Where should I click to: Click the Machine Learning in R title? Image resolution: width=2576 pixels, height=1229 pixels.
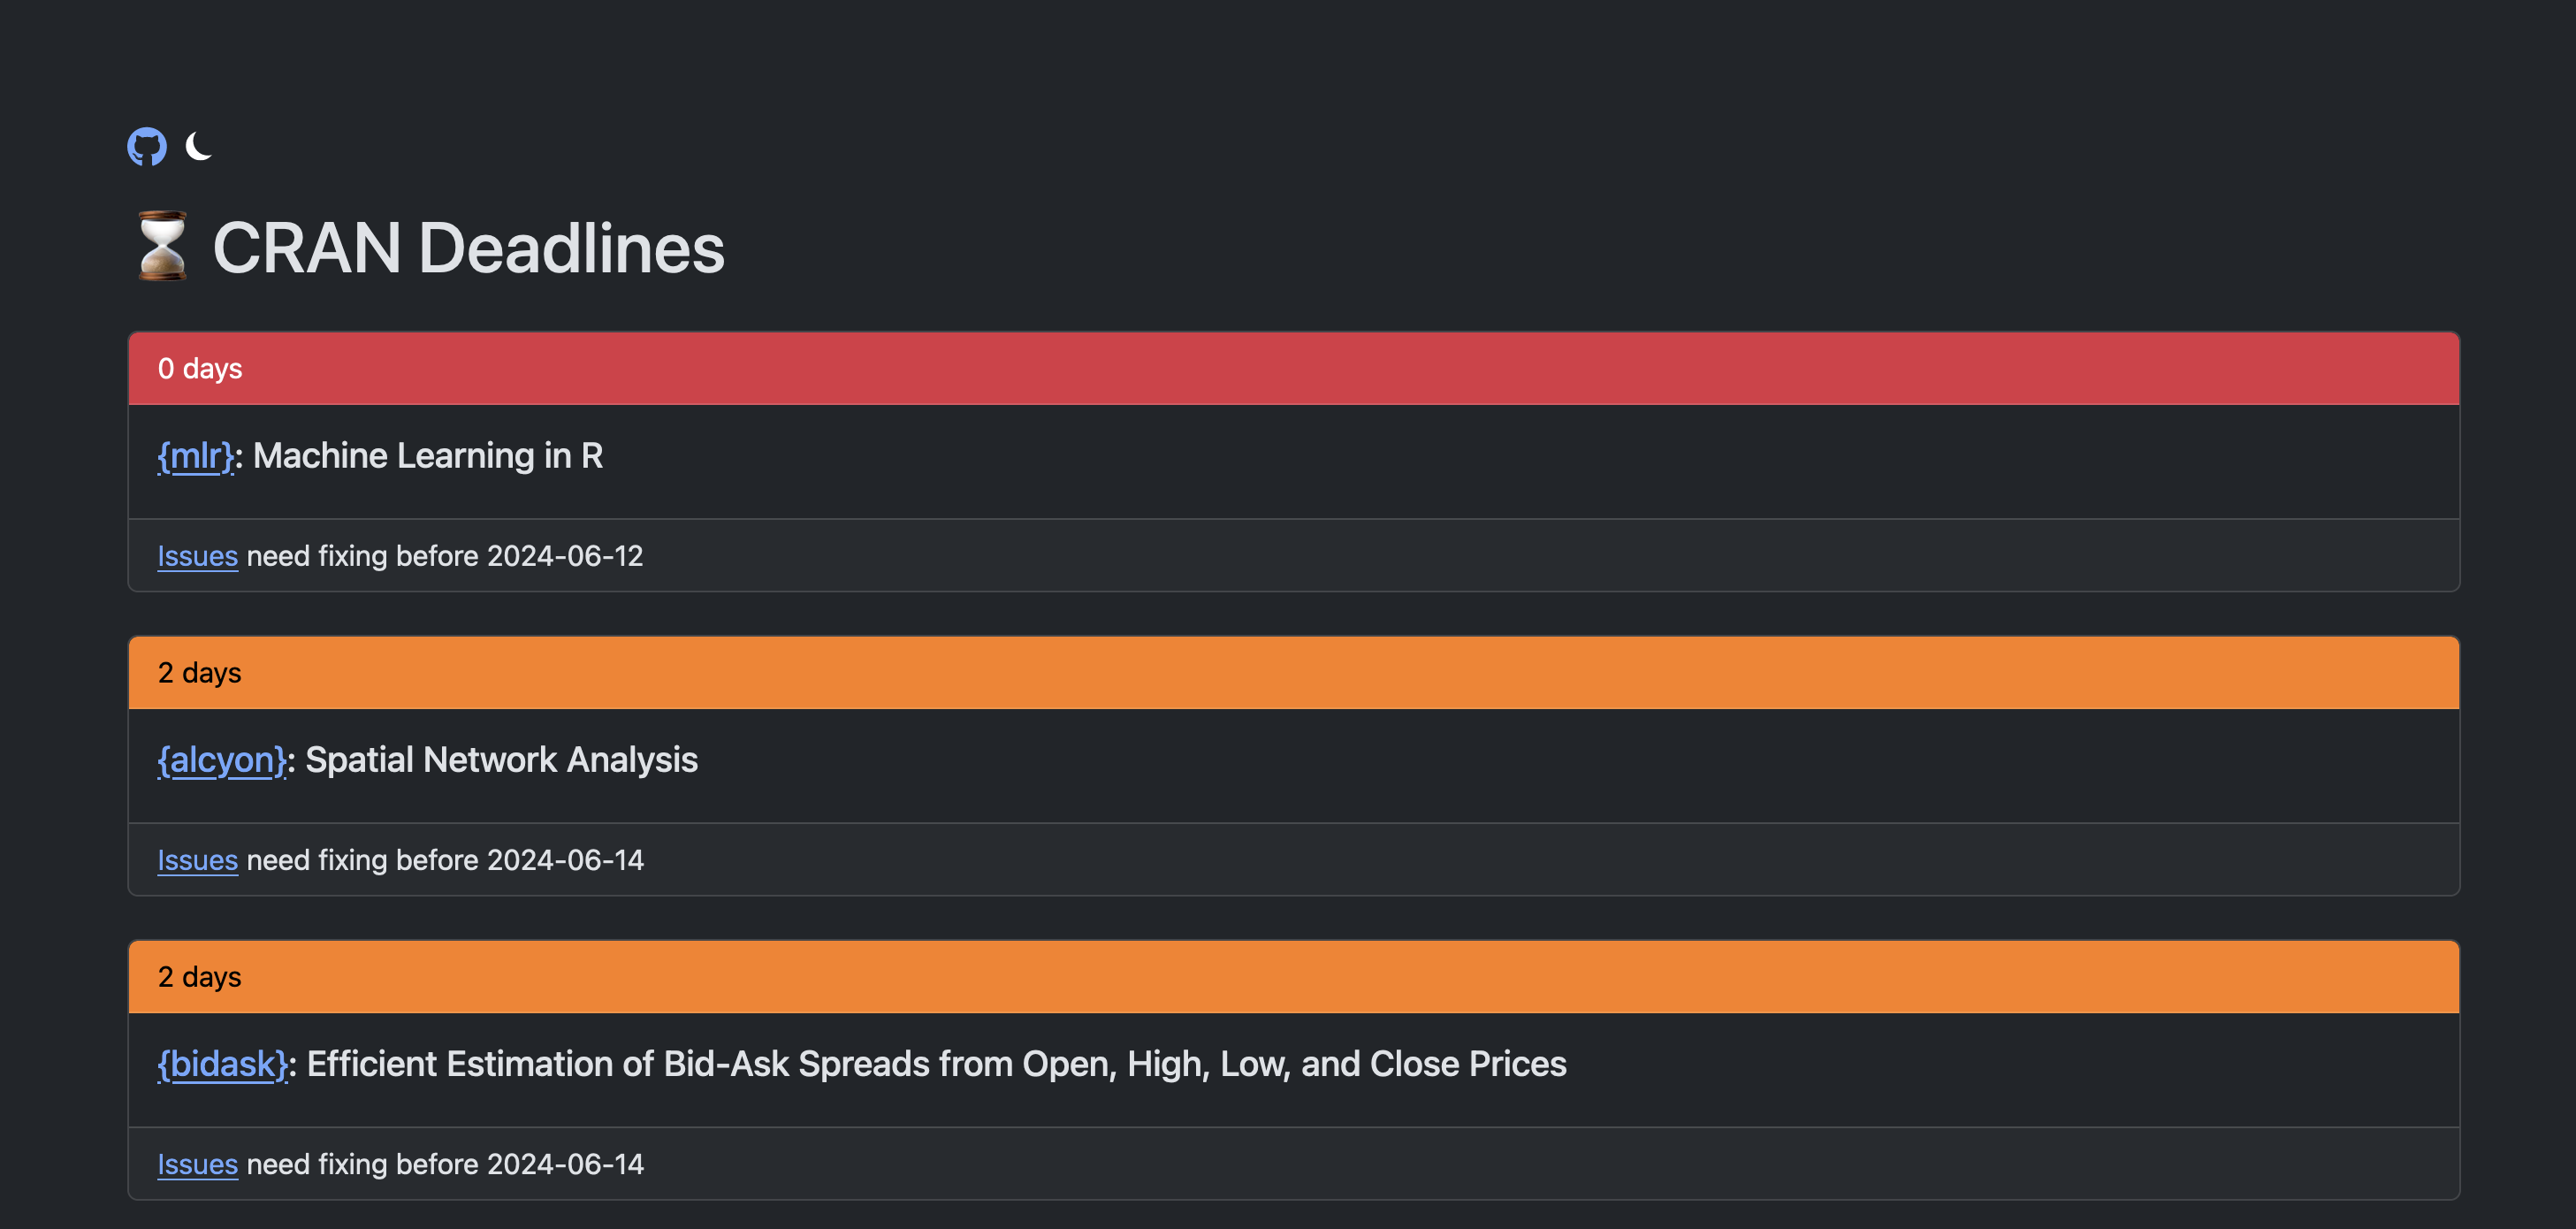click(428, 456)
